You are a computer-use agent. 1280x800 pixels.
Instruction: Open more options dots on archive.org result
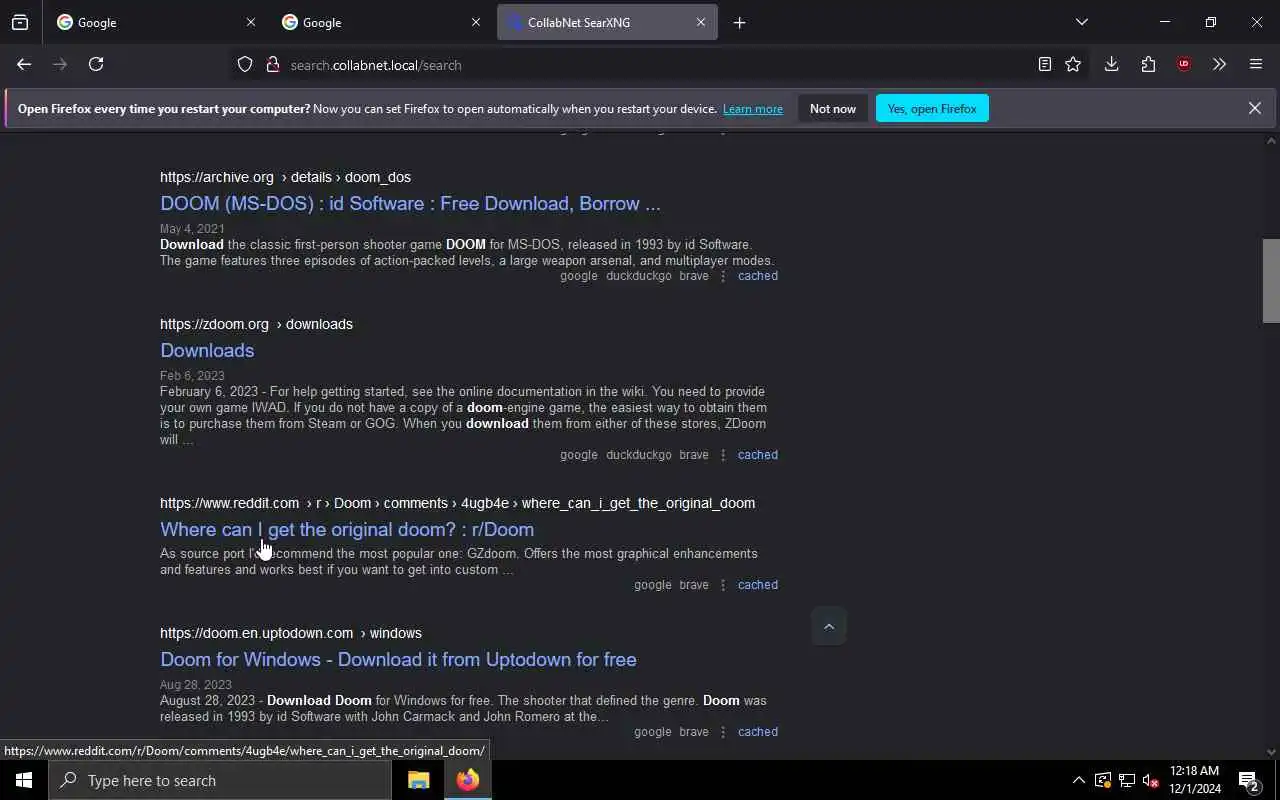pyautogui.click(x=723, y=276)
